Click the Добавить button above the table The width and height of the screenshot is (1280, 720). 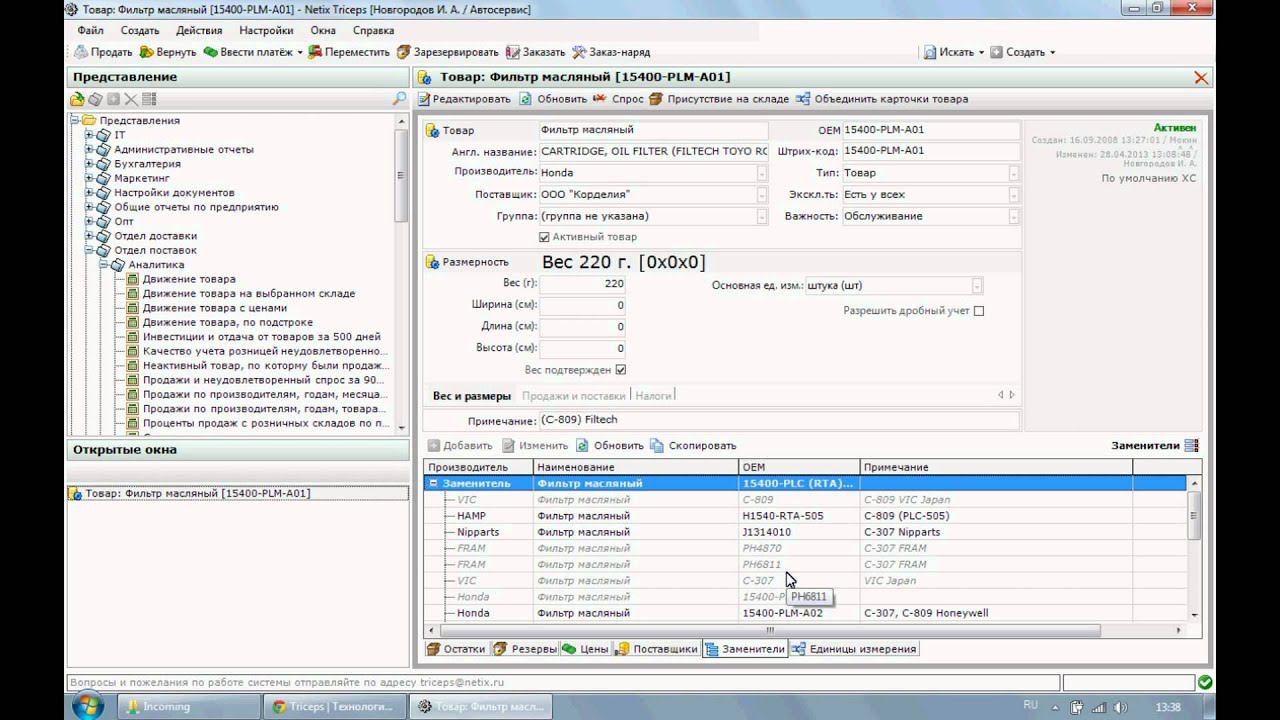point(460,446)
